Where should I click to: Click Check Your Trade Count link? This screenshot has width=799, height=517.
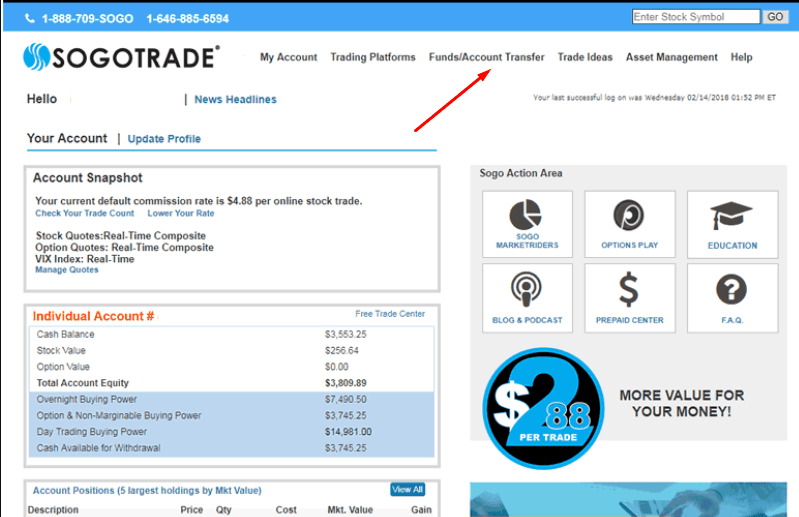(85, 213)
